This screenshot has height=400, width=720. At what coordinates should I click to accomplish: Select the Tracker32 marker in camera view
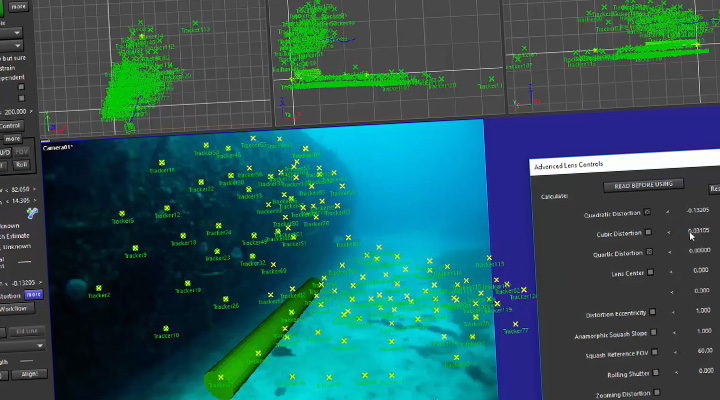[252, 256]
